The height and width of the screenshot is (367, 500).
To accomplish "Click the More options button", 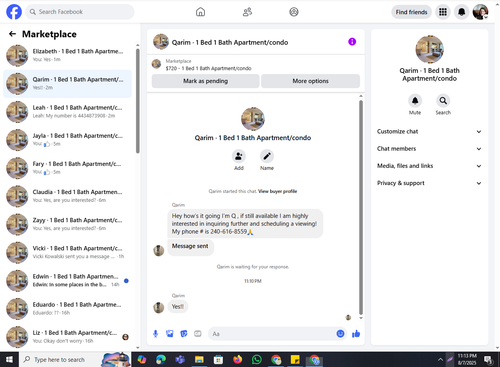I will (x=310, y=81).
